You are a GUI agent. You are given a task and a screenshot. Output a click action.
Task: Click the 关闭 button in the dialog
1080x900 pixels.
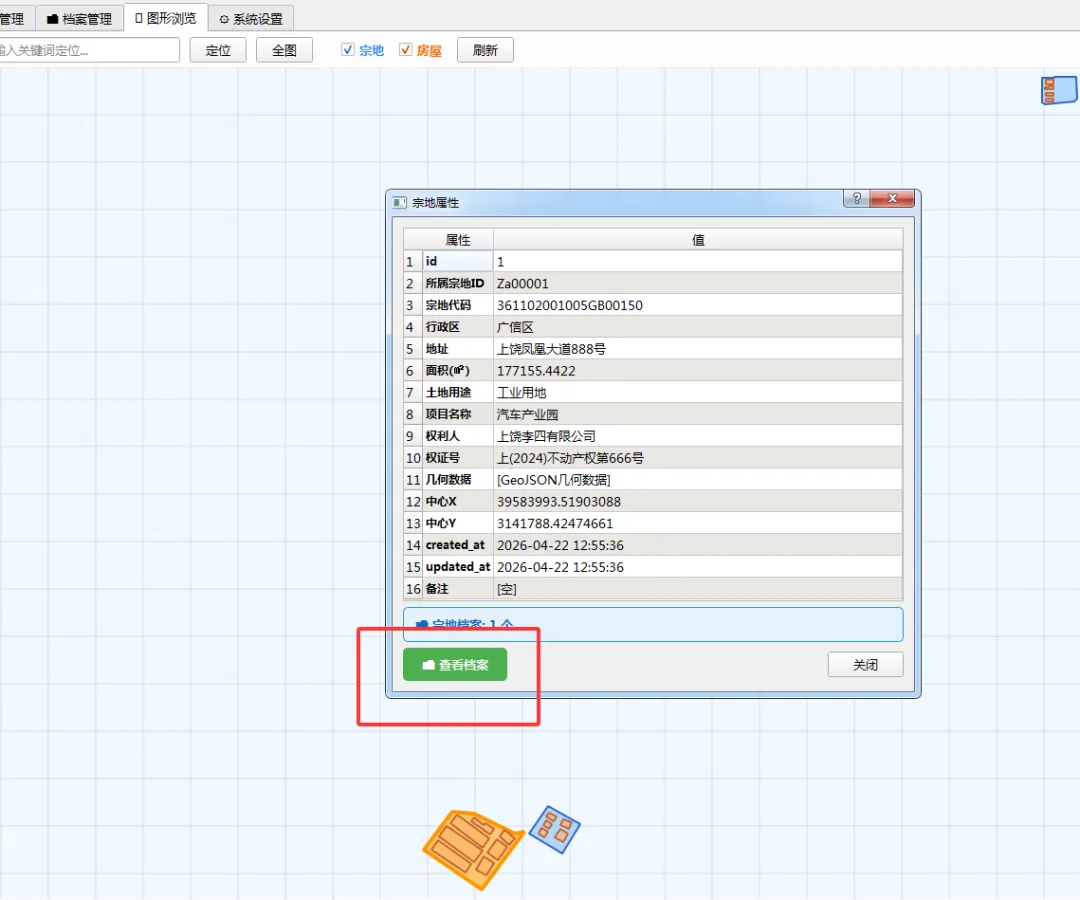[x=865, y=664]
